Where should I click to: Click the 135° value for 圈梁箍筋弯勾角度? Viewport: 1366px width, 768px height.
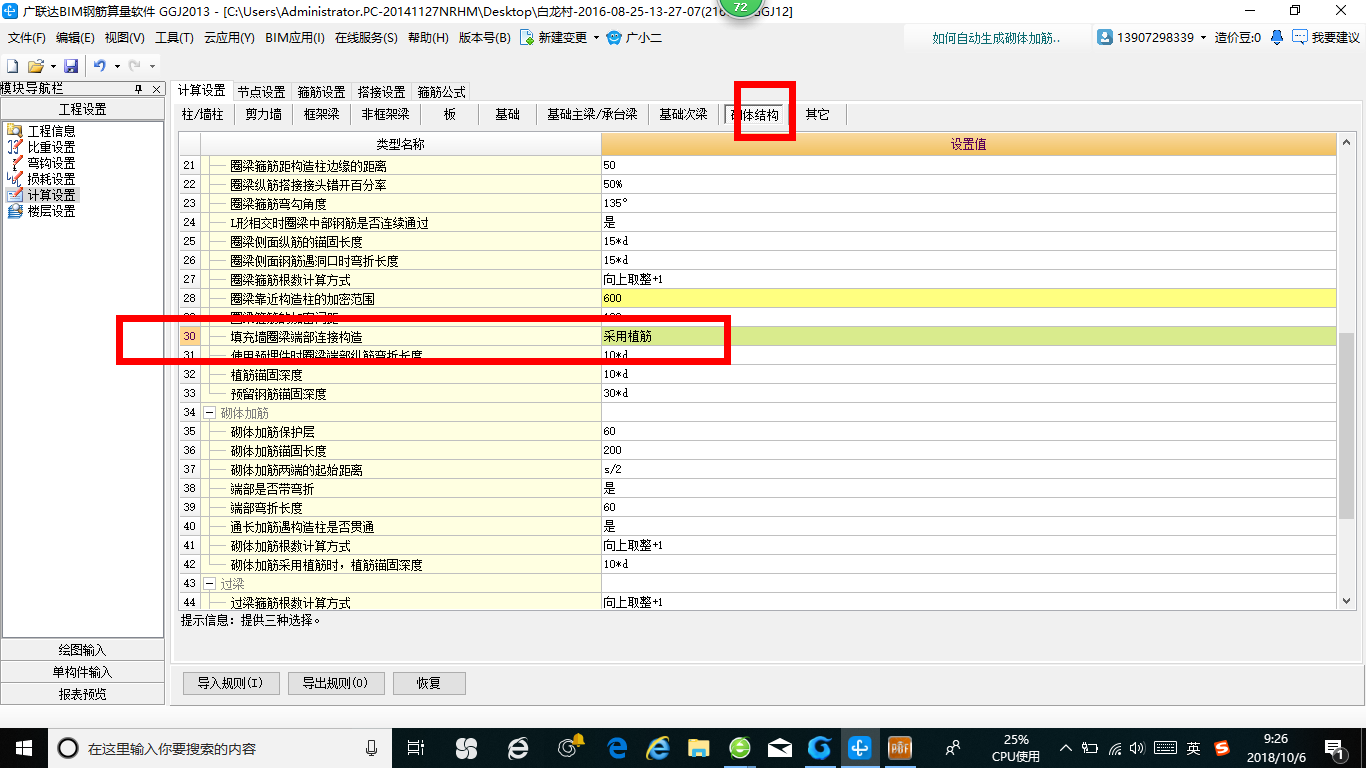pyautogui.click(x=968, y=204)
